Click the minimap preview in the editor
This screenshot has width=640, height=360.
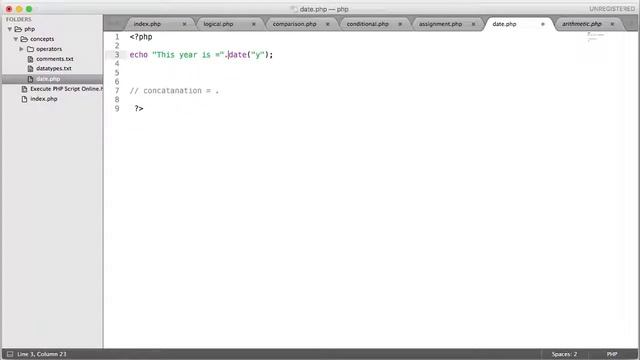(595, 37)
